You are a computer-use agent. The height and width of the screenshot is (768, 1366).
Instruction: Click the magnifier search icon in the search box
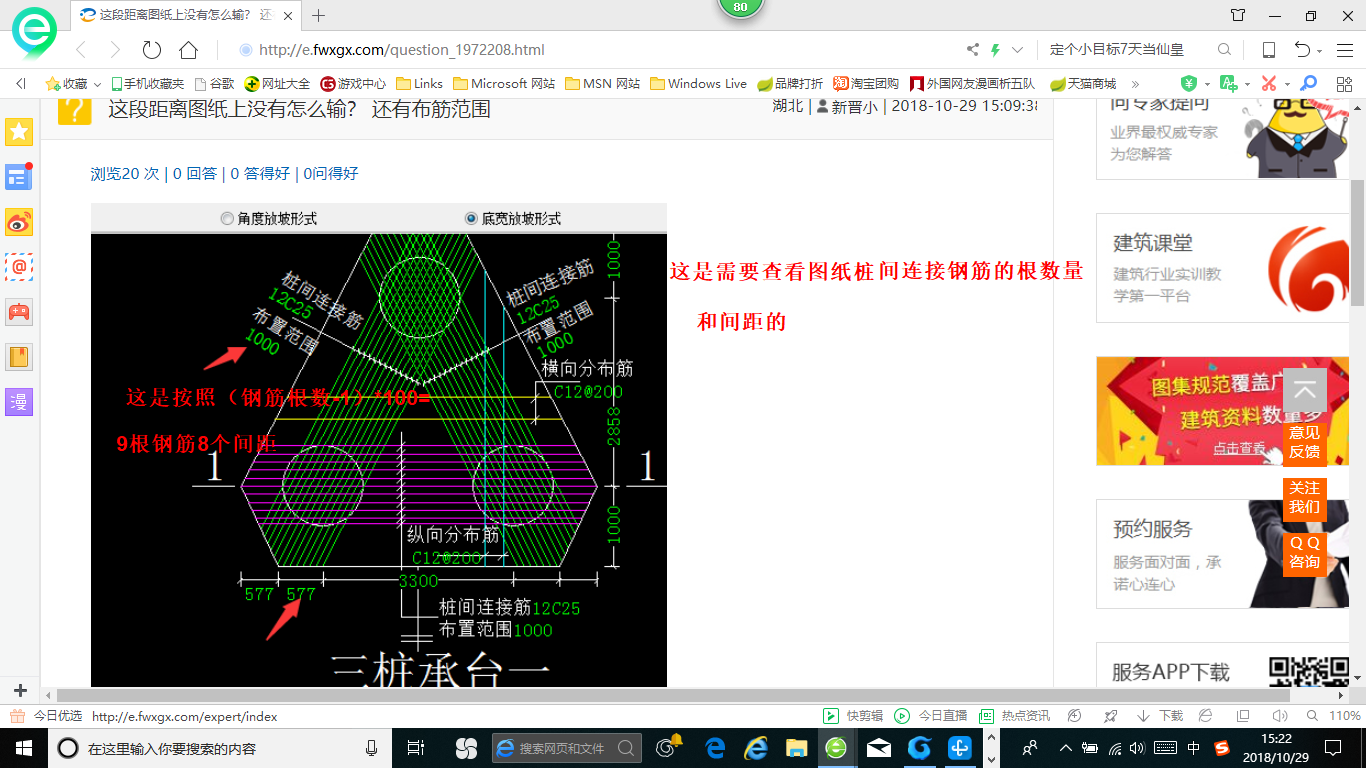coord(1224,50)
